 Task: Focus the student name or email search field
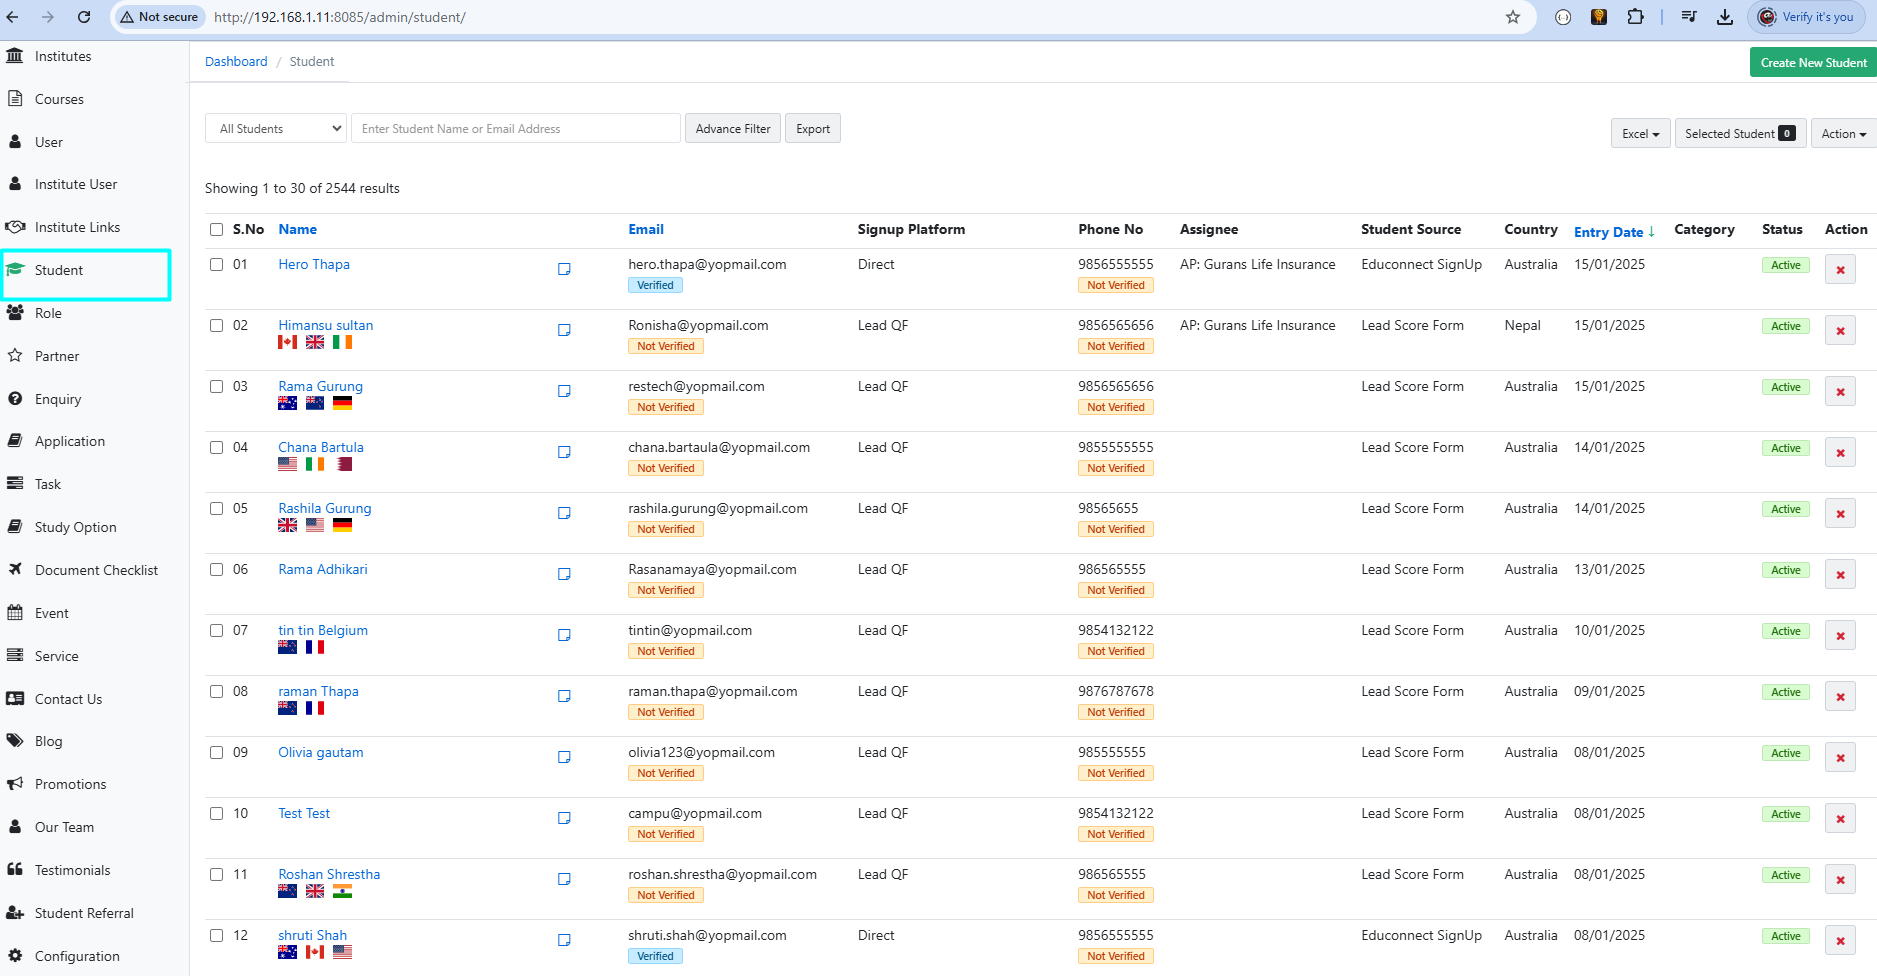[x=515, y=129]
